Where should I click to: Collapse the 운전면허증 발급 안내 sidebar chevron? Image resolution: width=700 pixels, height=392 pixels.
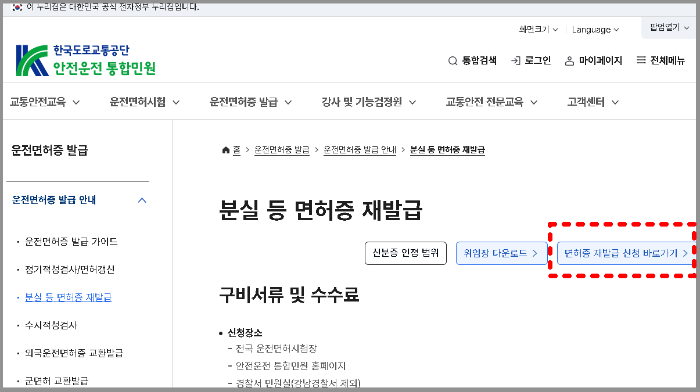click(142, 200)
